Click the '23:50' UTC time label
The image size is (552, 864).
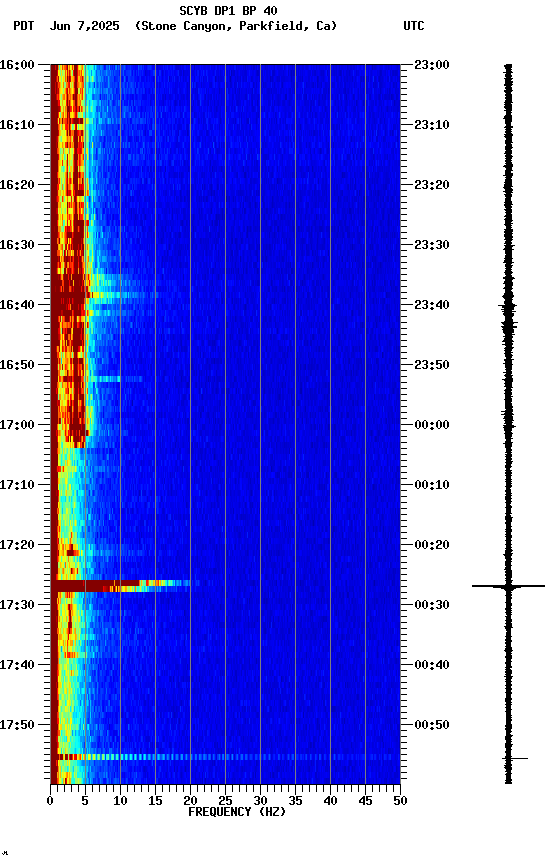coord(432,365)
